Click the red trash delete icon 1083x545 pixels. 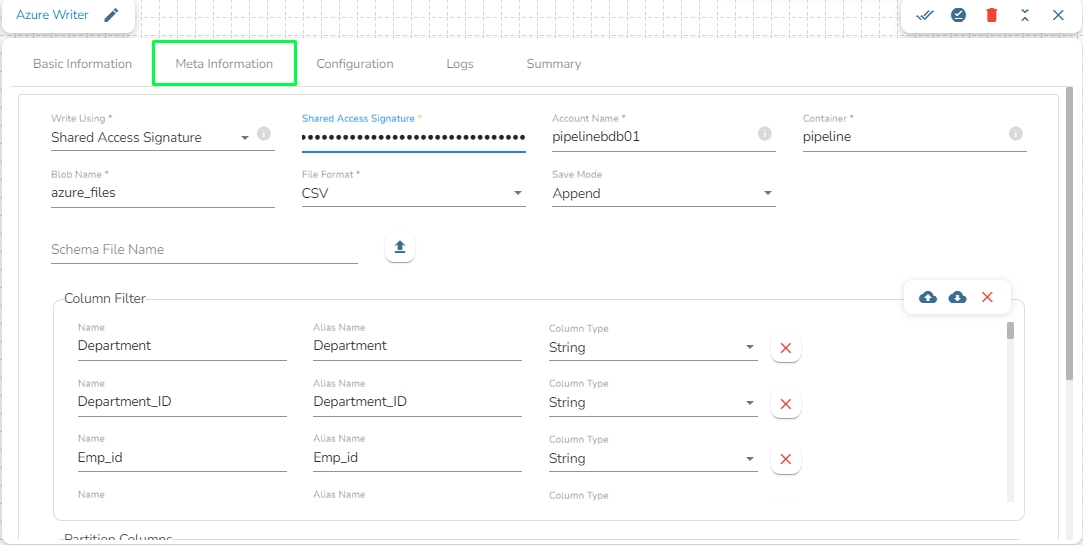click(x=991, y=15)
